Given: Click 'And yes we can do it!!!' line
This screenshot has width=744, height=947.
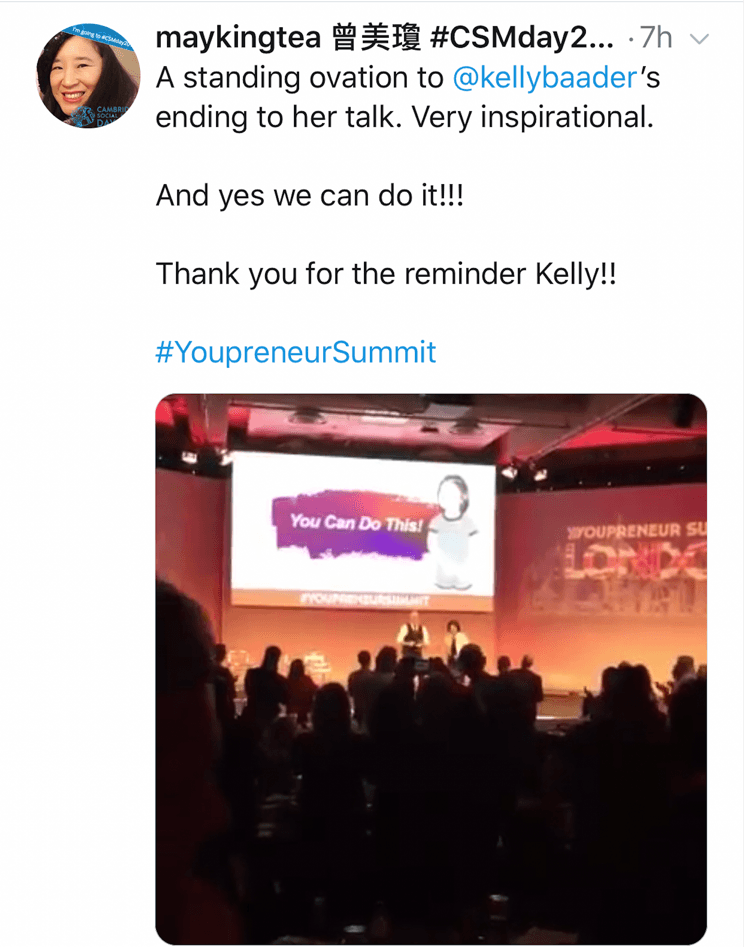Looking at the screenshot, I should point(310,196).
